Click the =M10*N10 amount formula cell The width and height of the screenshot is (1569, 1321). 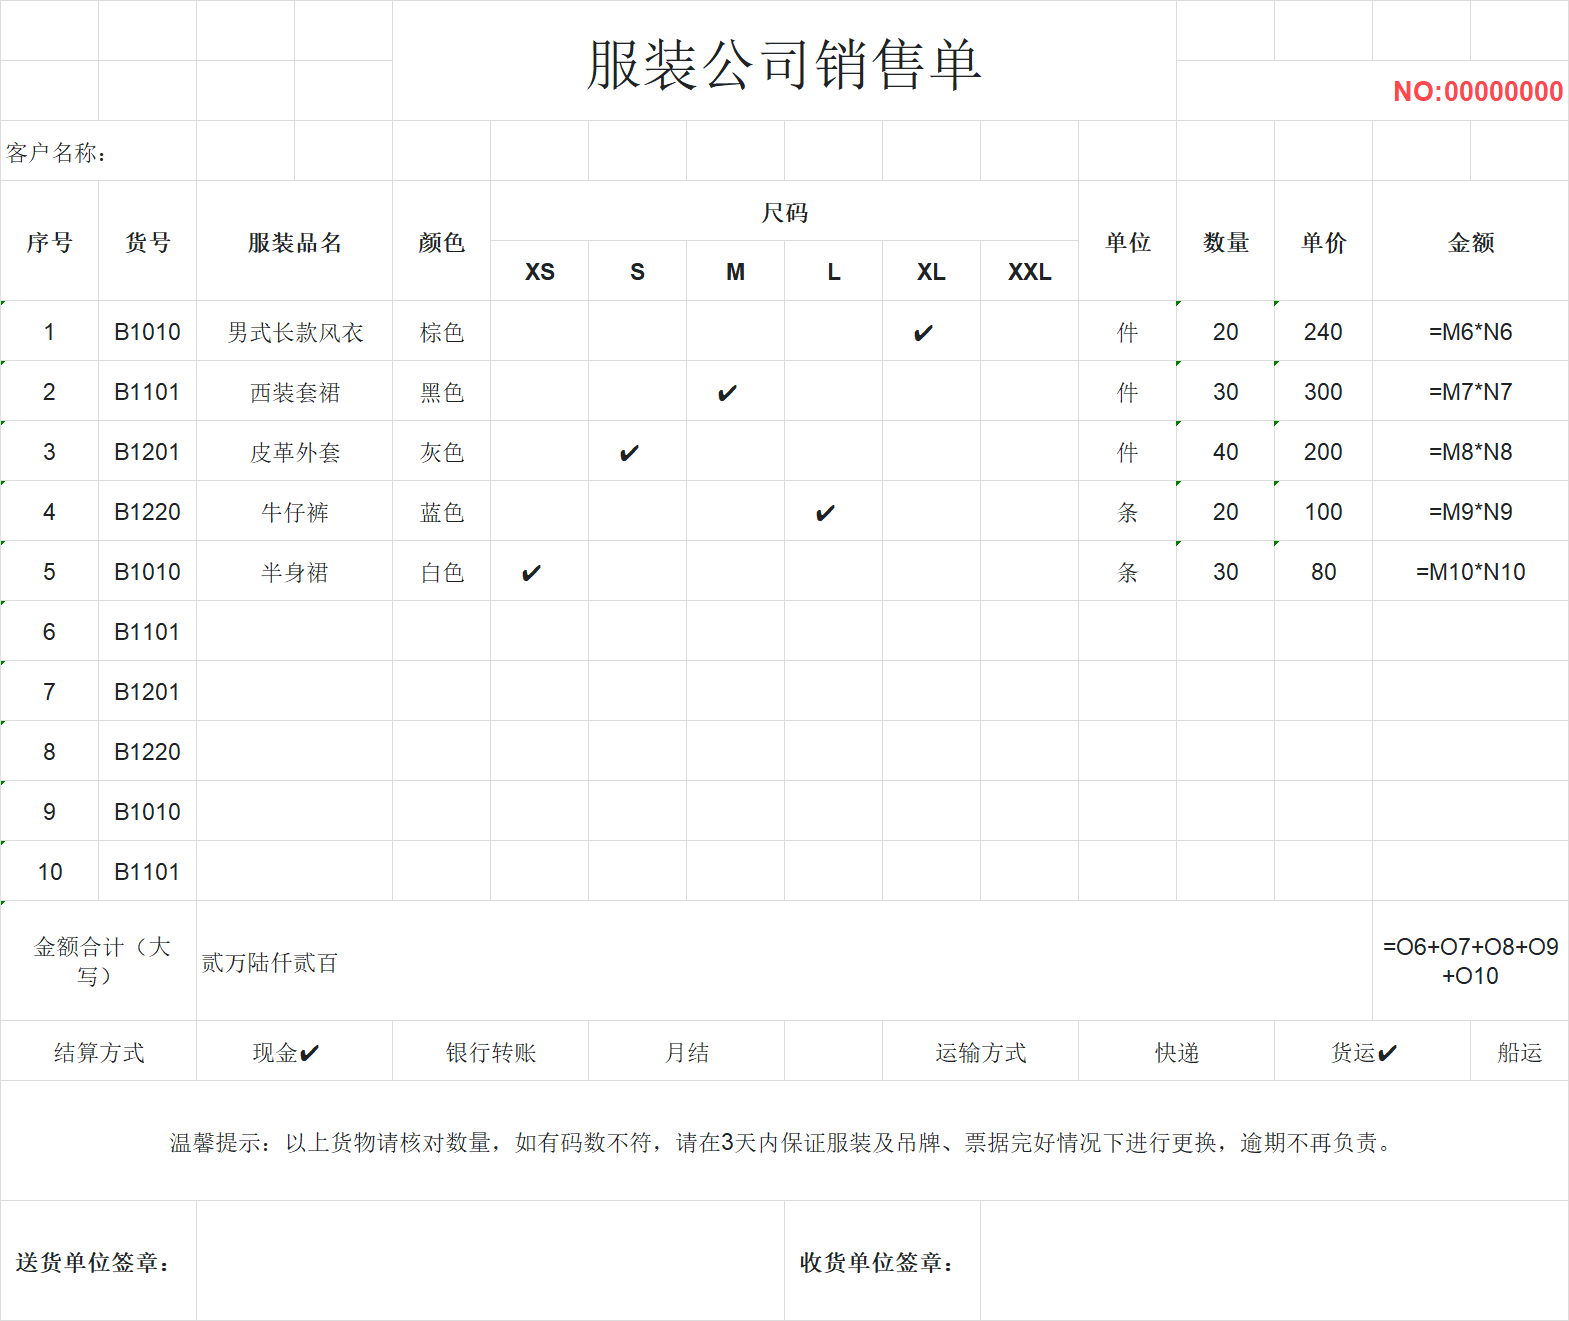point(1470,572)
